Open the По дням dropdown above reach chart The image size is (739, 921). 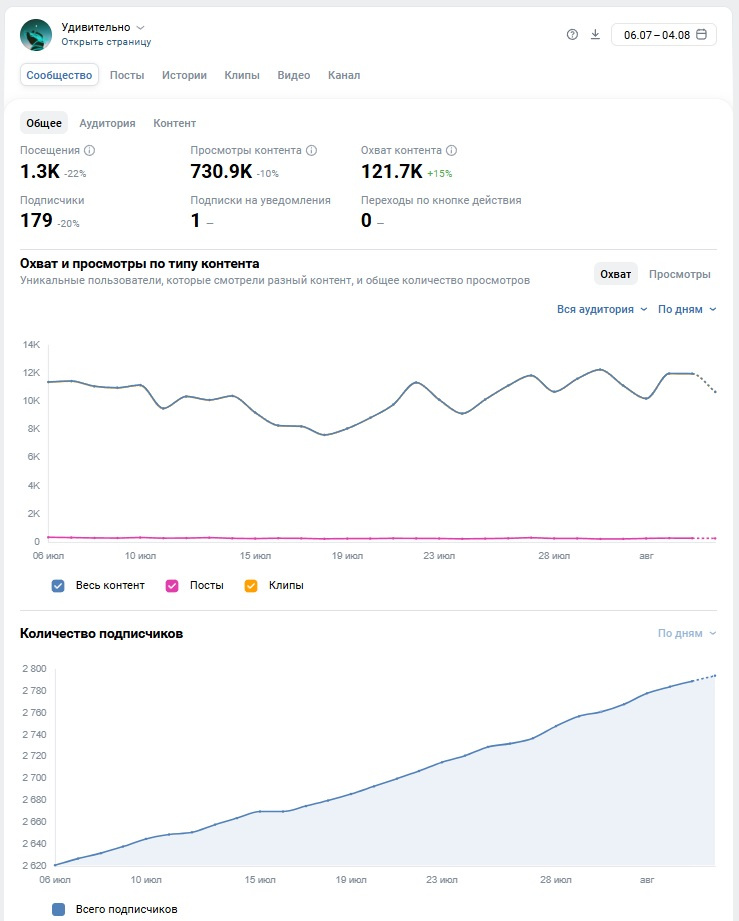pos(687,310)
